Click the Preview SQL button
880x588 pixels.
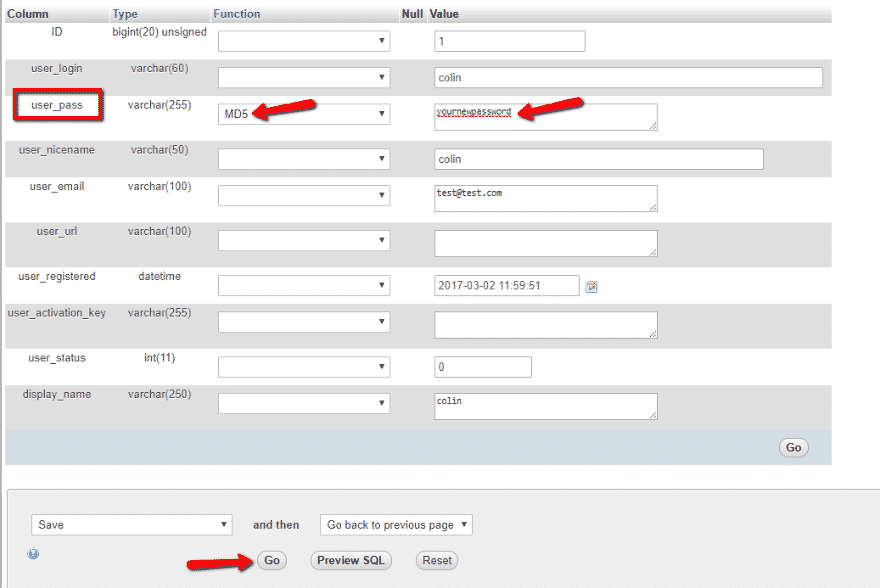point(350,560)
